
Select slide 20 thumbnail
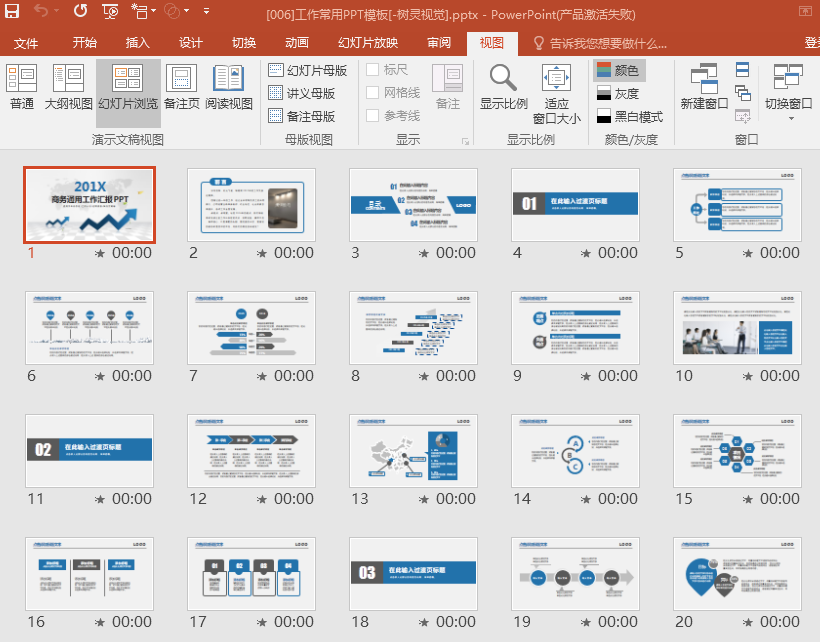pos(737,574)
